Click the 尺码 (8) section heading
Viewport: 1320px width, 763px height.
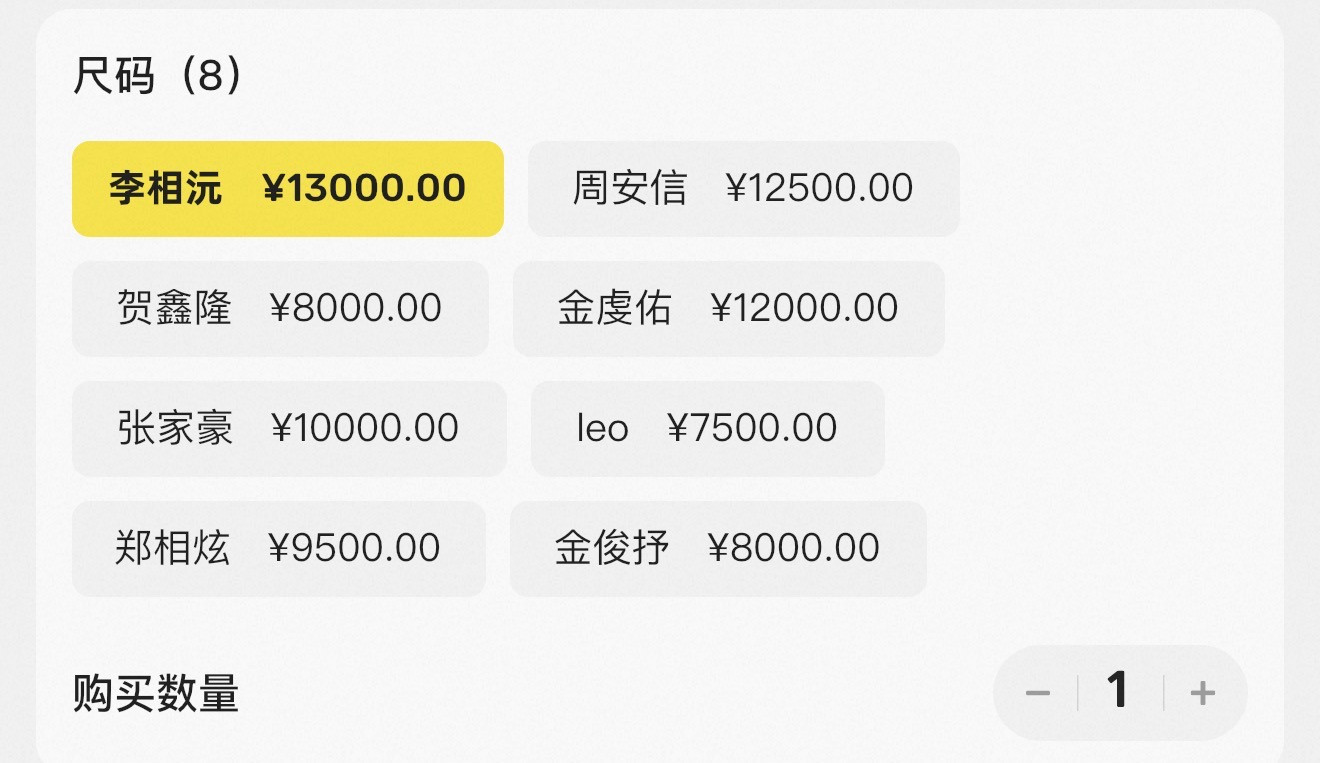pos(157,76)
